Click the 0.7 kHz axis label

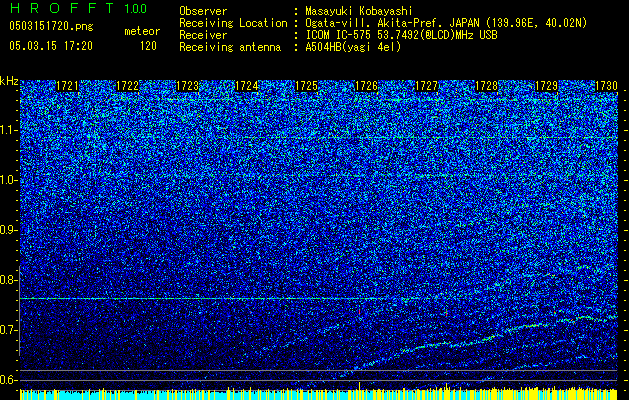point(8,330)
